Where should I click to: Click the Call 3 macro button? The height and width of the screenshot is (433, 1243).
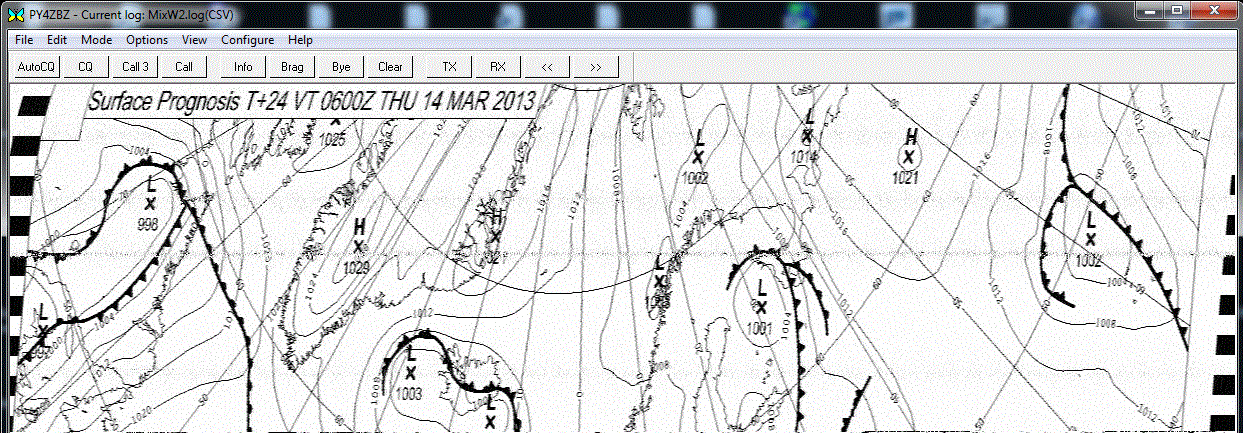[135, 67]
